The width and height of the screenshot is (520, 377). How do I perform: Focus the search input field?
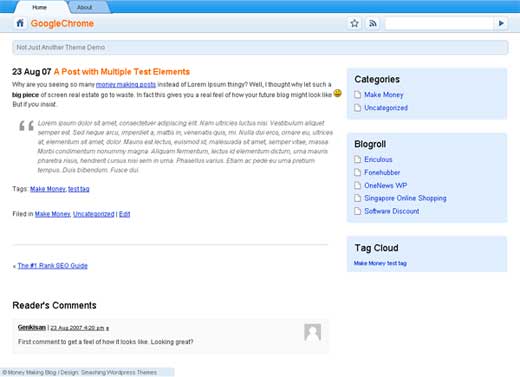(x=439, y=23)
